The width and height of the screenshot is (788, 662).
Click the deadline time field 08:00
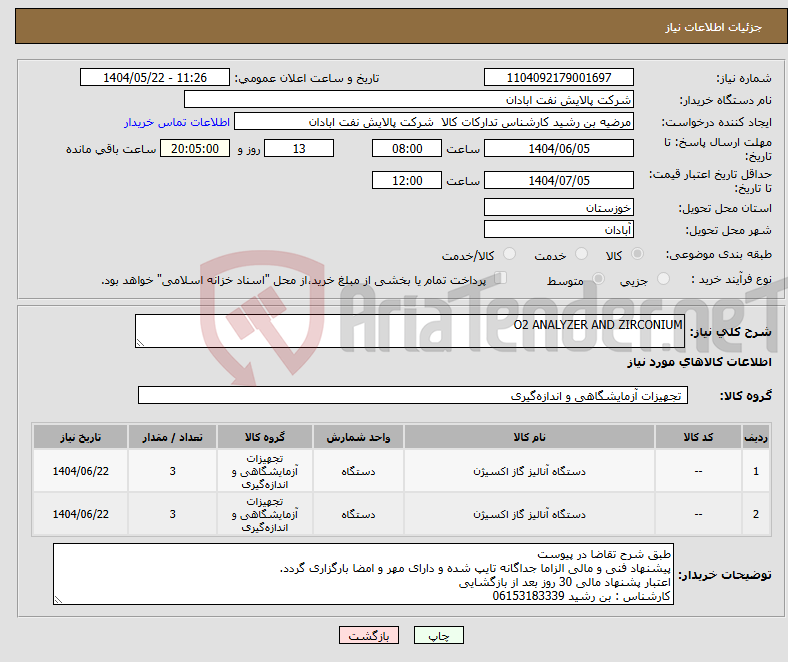tap(407, 148)
